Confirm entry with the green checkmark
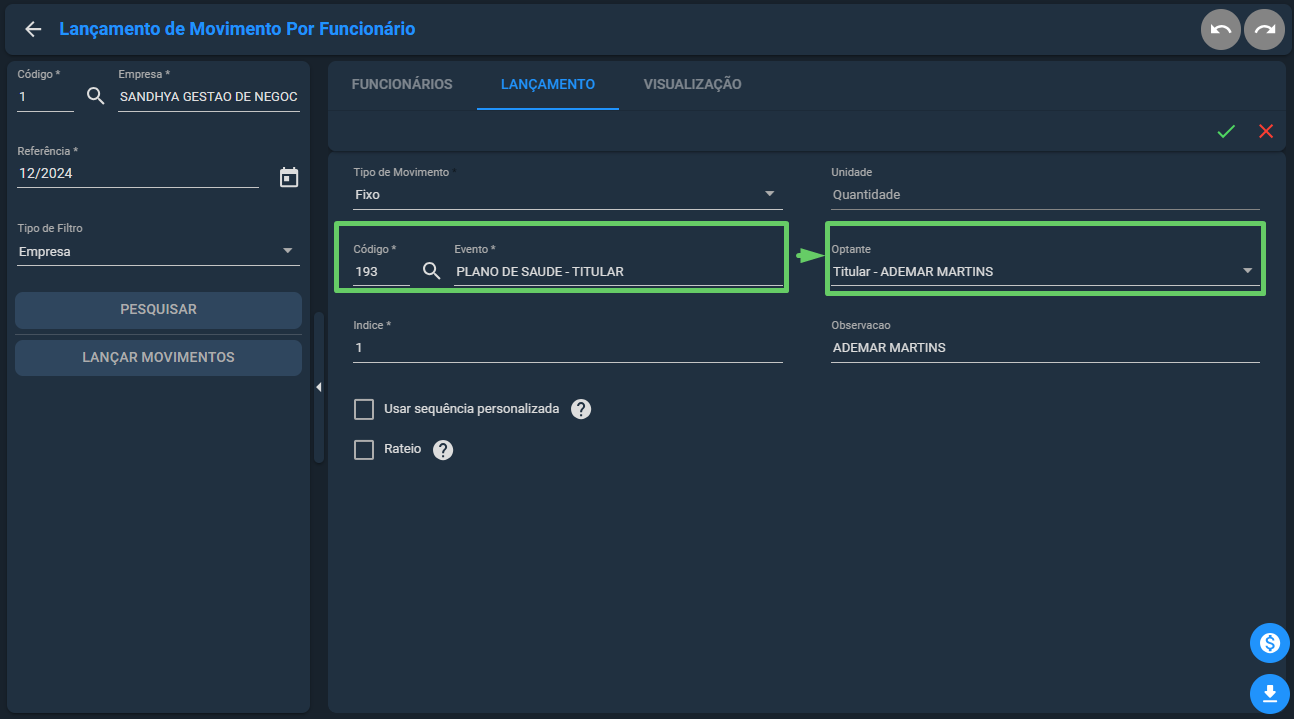The height and width of the screenshot is (719, 1294). click(x=1226, y=131)
